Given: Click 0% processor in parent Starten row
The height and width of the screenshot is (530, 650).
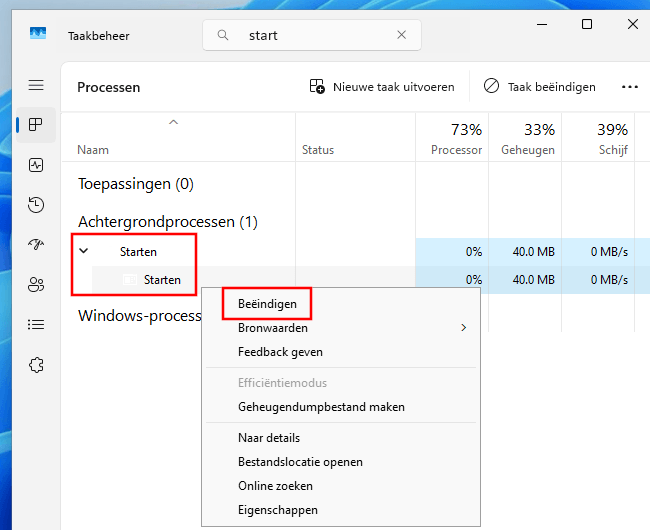Looking at the screenshot, I should coord(473,252).
